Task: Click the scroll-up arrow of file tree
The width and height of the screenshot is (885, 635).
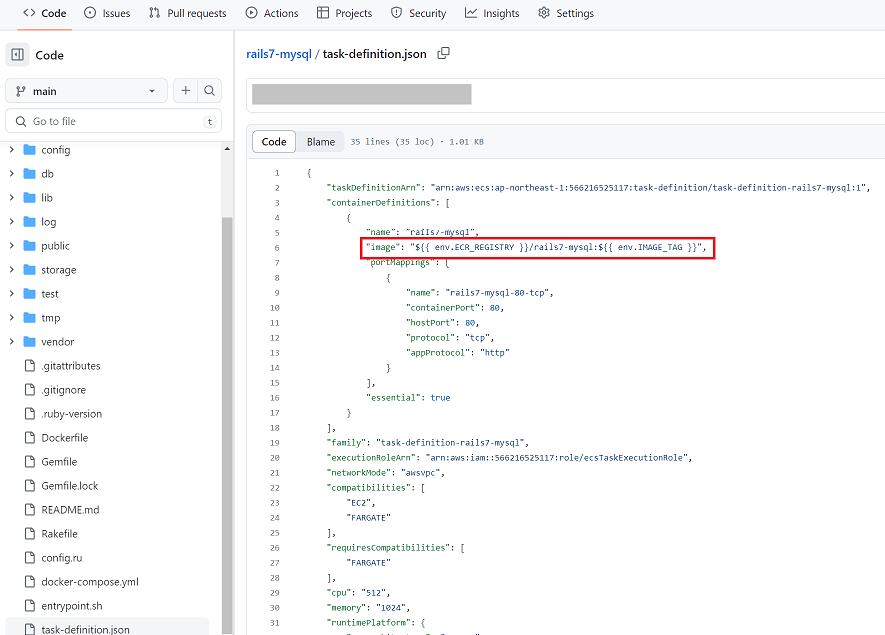Action: coord(227,149)
